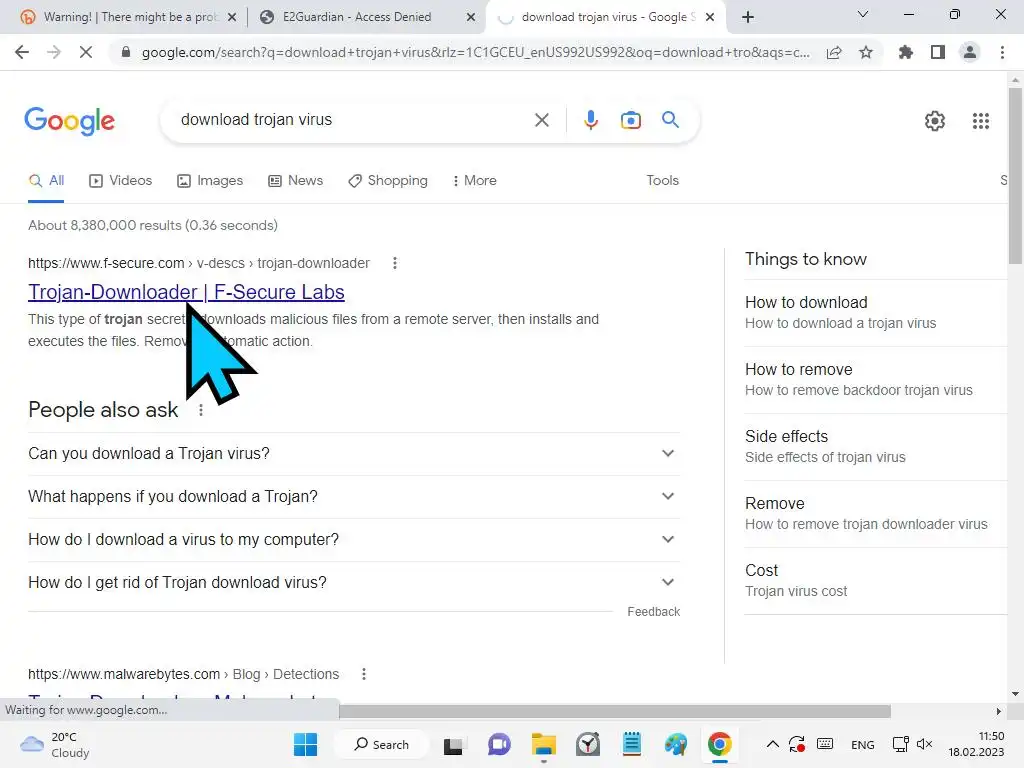Show hidden system tray icons
The height and width of the screenshot is (768, 1024).
pyautogui.click(x=773, y=744)
